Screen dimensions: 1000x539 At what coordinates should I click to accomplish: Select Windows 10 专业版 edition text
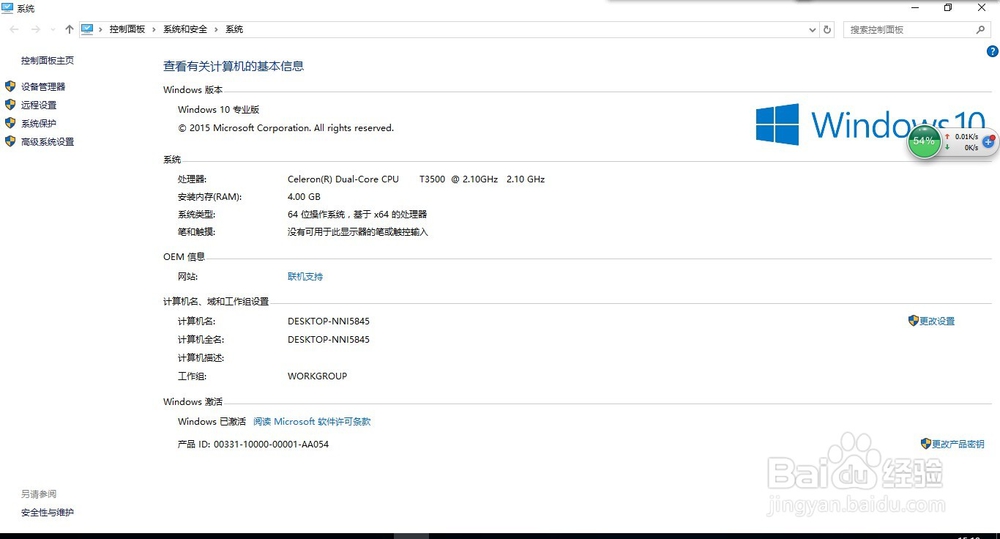218,110
